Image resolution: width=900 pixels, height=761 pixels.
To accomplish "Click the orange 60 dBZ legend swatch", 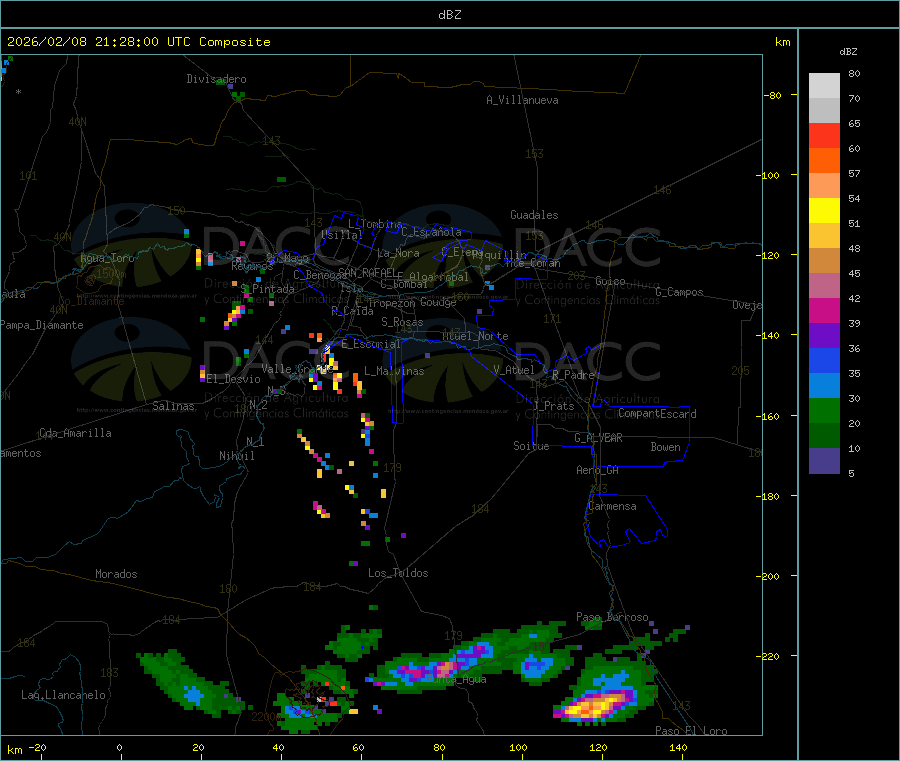I will coord(824,161).
